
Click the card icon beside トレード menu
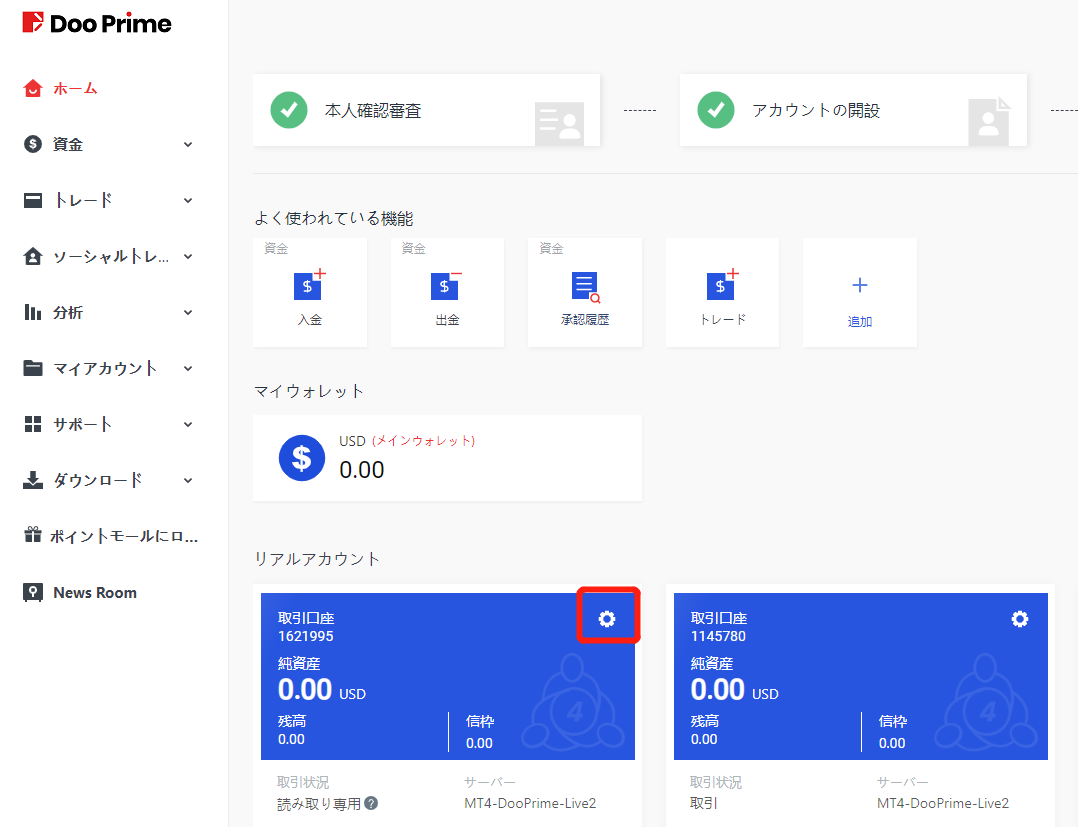tap(32, 200)
